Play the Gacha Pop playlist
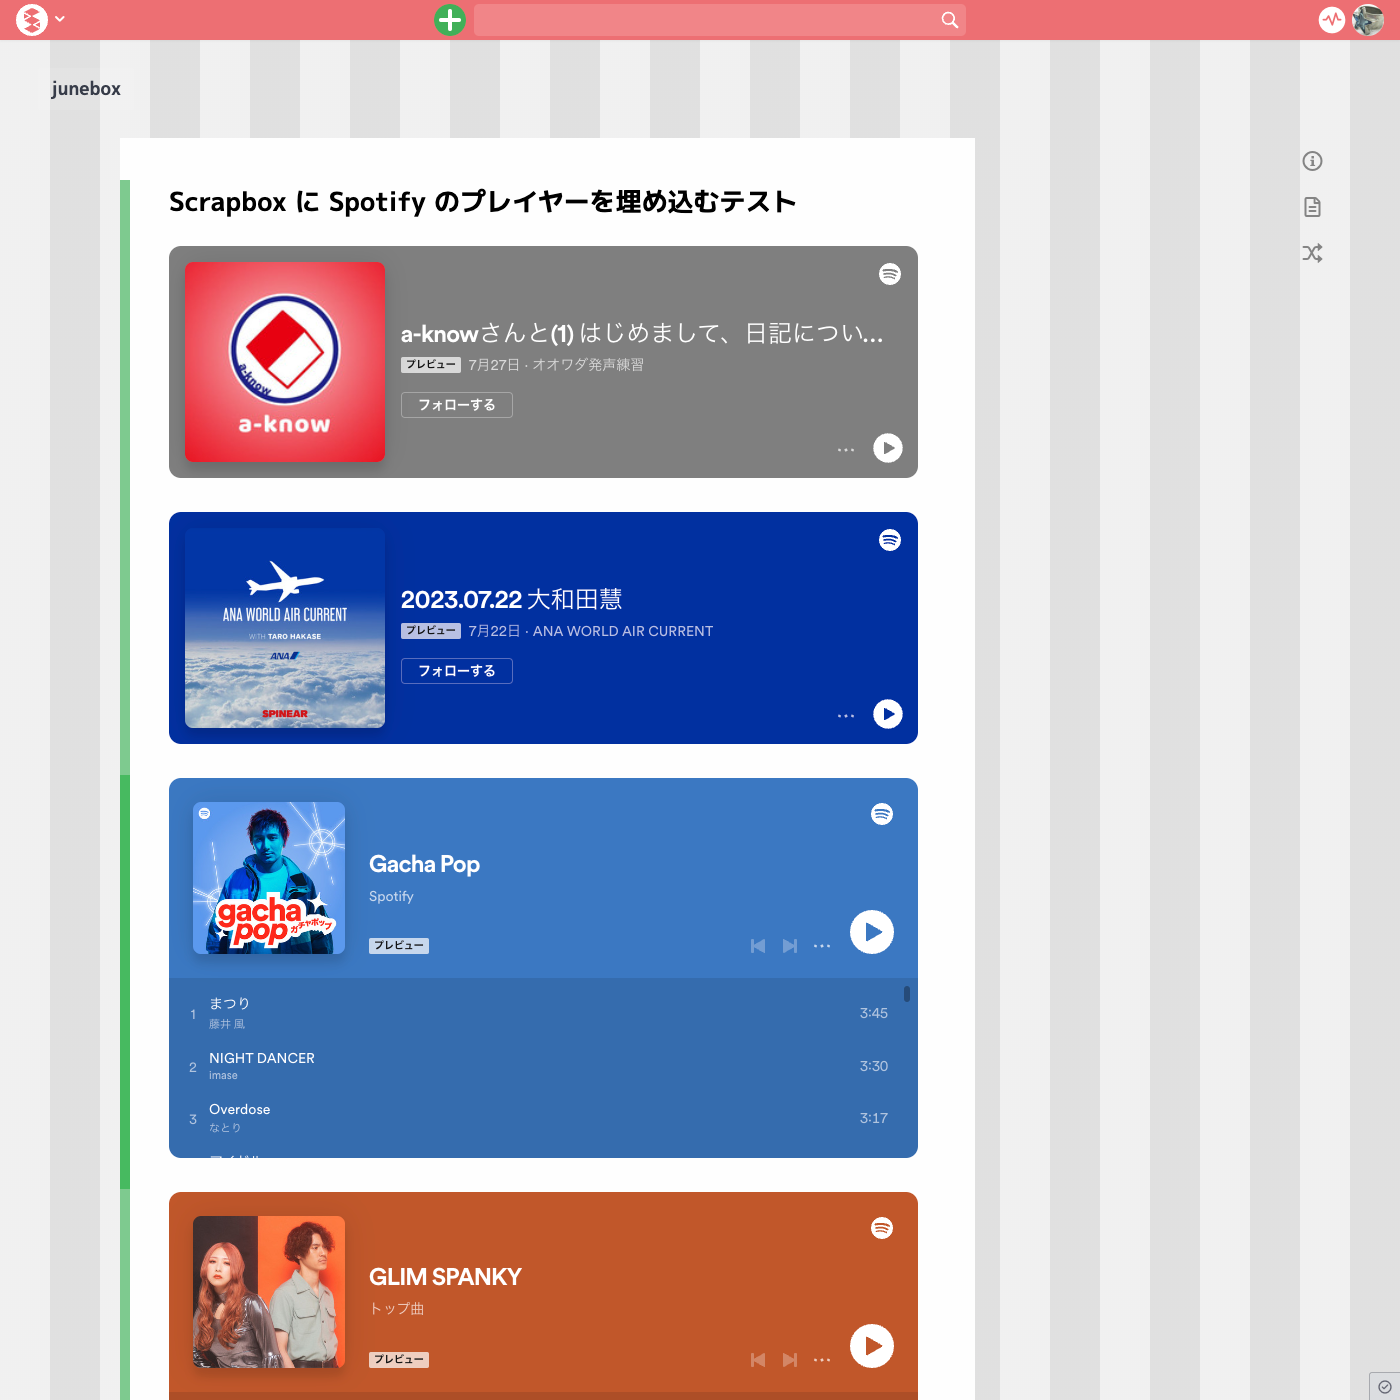This screenshot has height=1400, width=1400. click(x=872, y=932)
